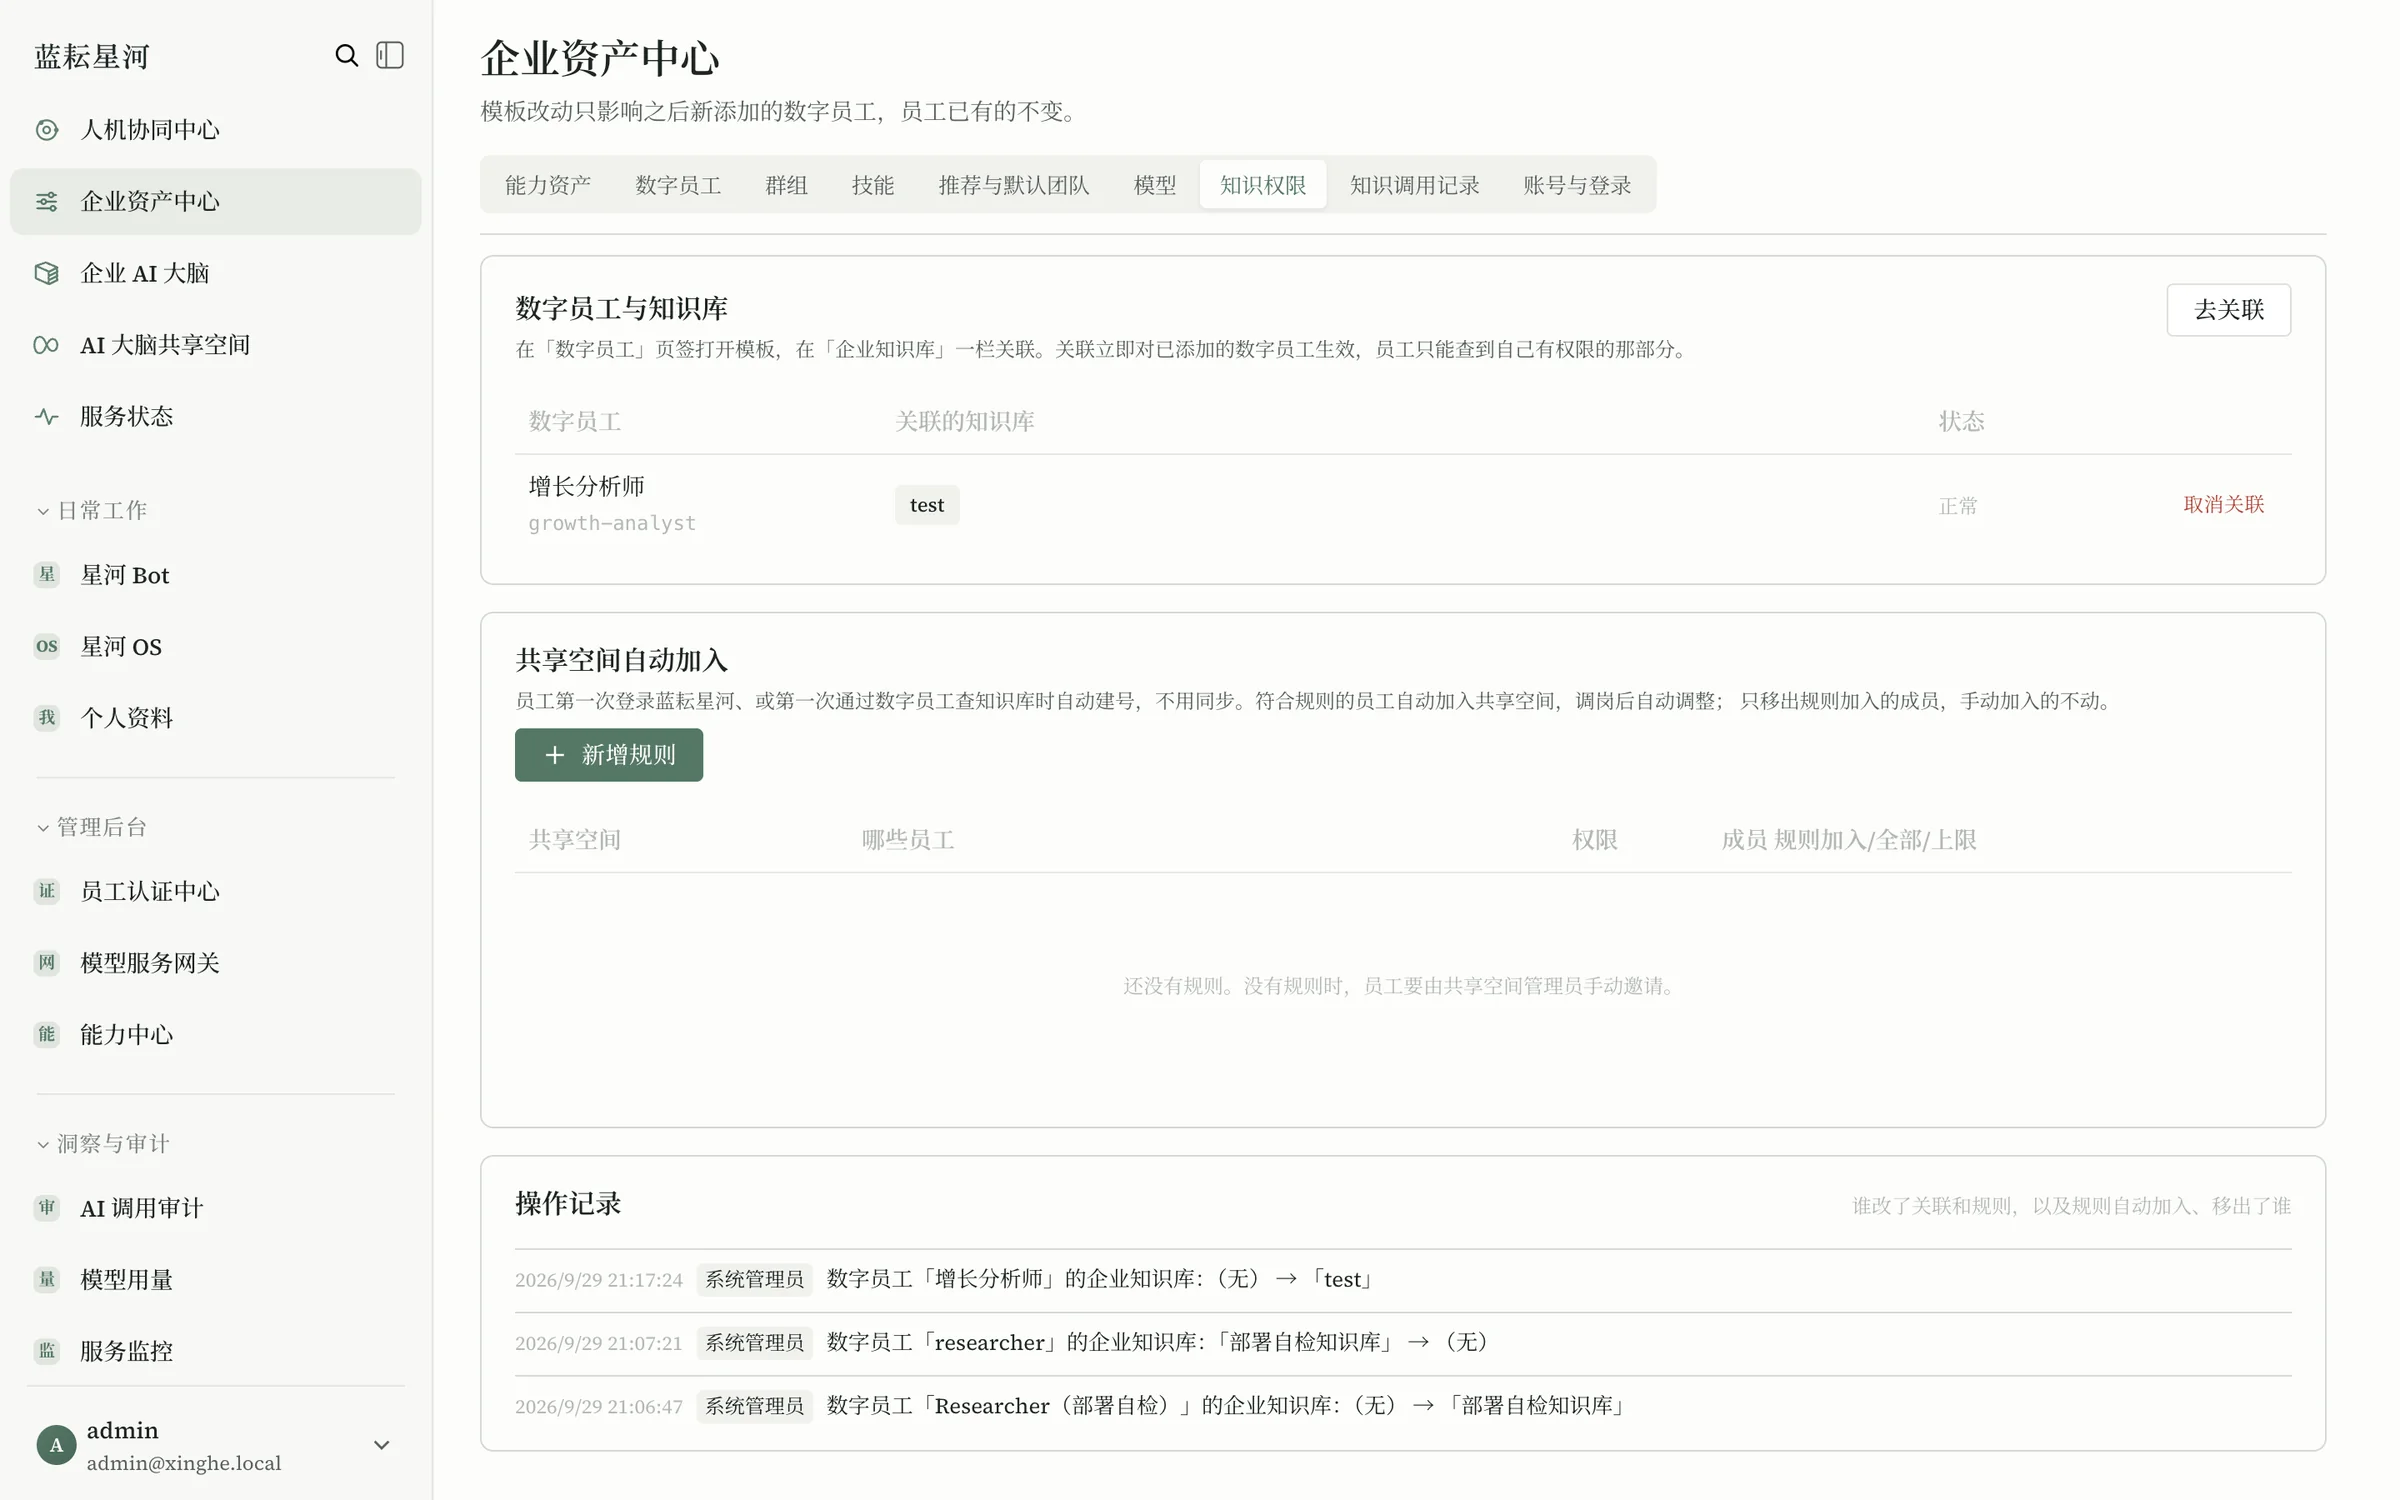The height and width of the screenshot is (1500, 2400).
Task: Collapse the 管理后台 section
Action: [x=92, y=827]
